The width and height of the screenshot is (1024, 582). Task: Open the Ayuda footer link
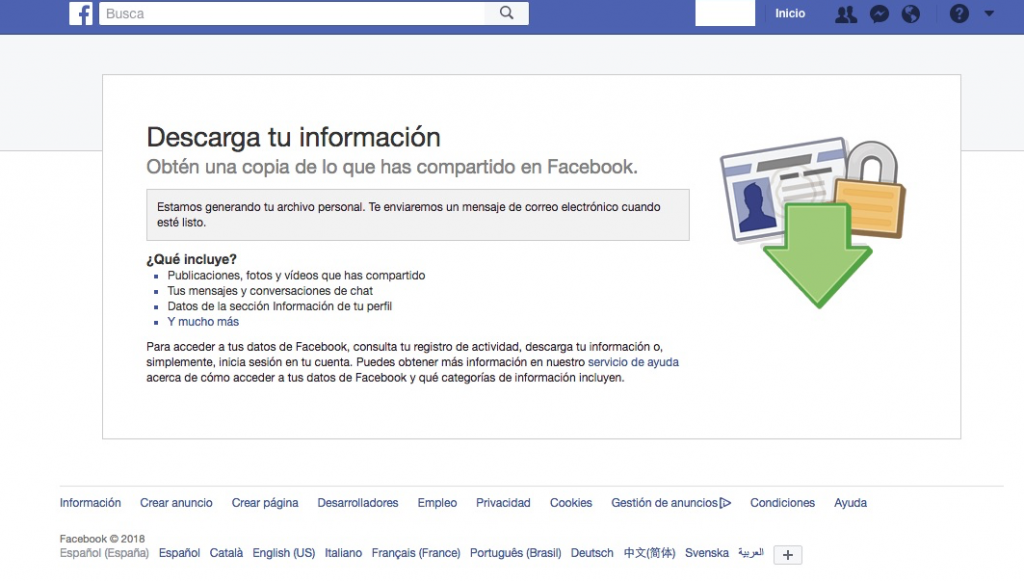(x=850, y=502)
